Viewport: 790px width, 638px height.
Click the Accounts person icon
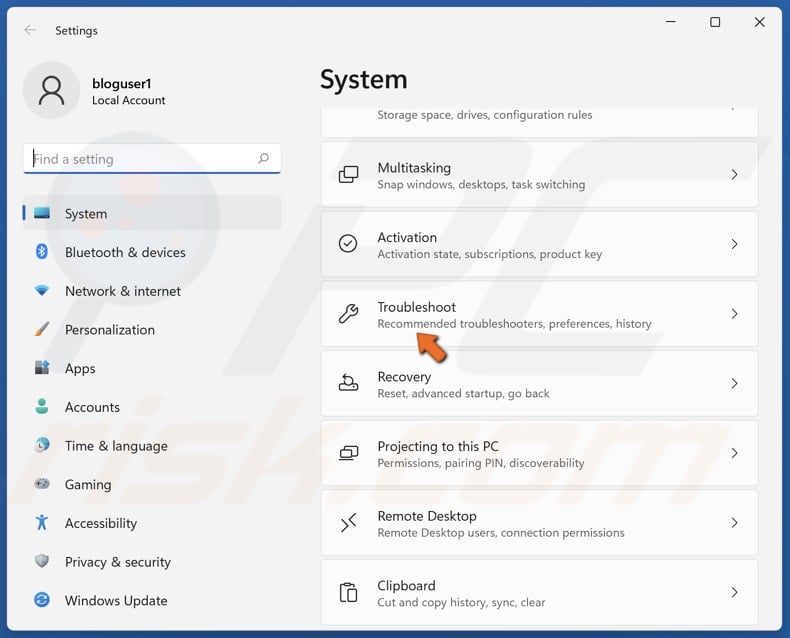[42, 406]
